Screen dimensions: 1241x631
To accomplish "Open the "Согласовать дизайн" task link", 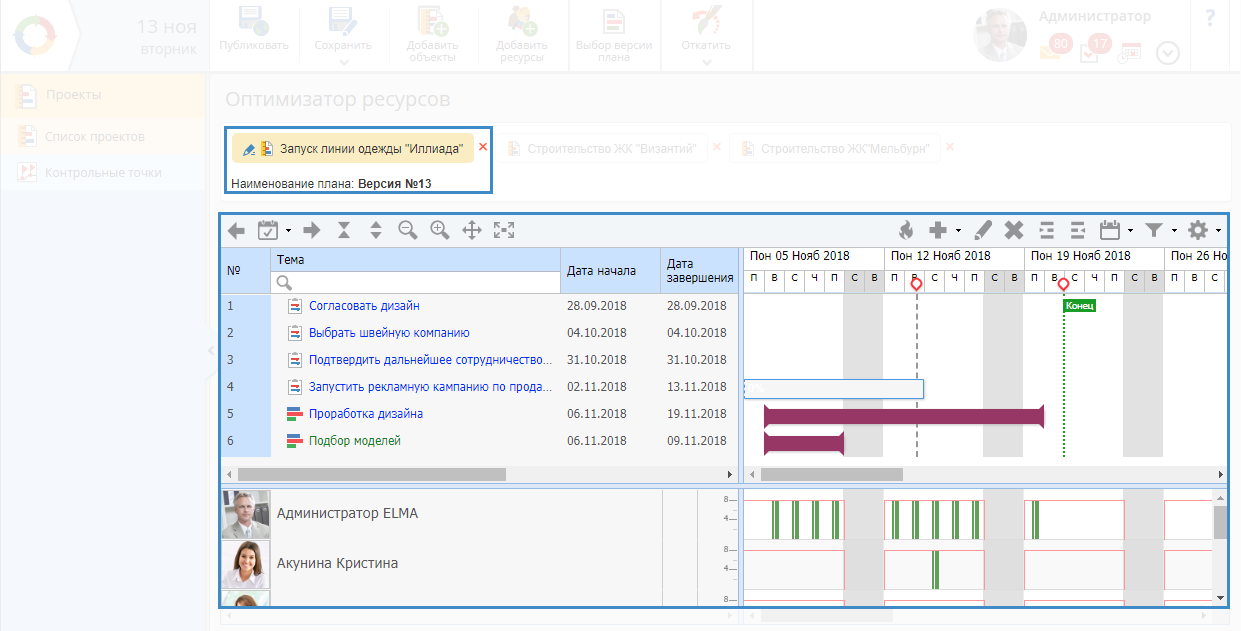I will 364,306.
